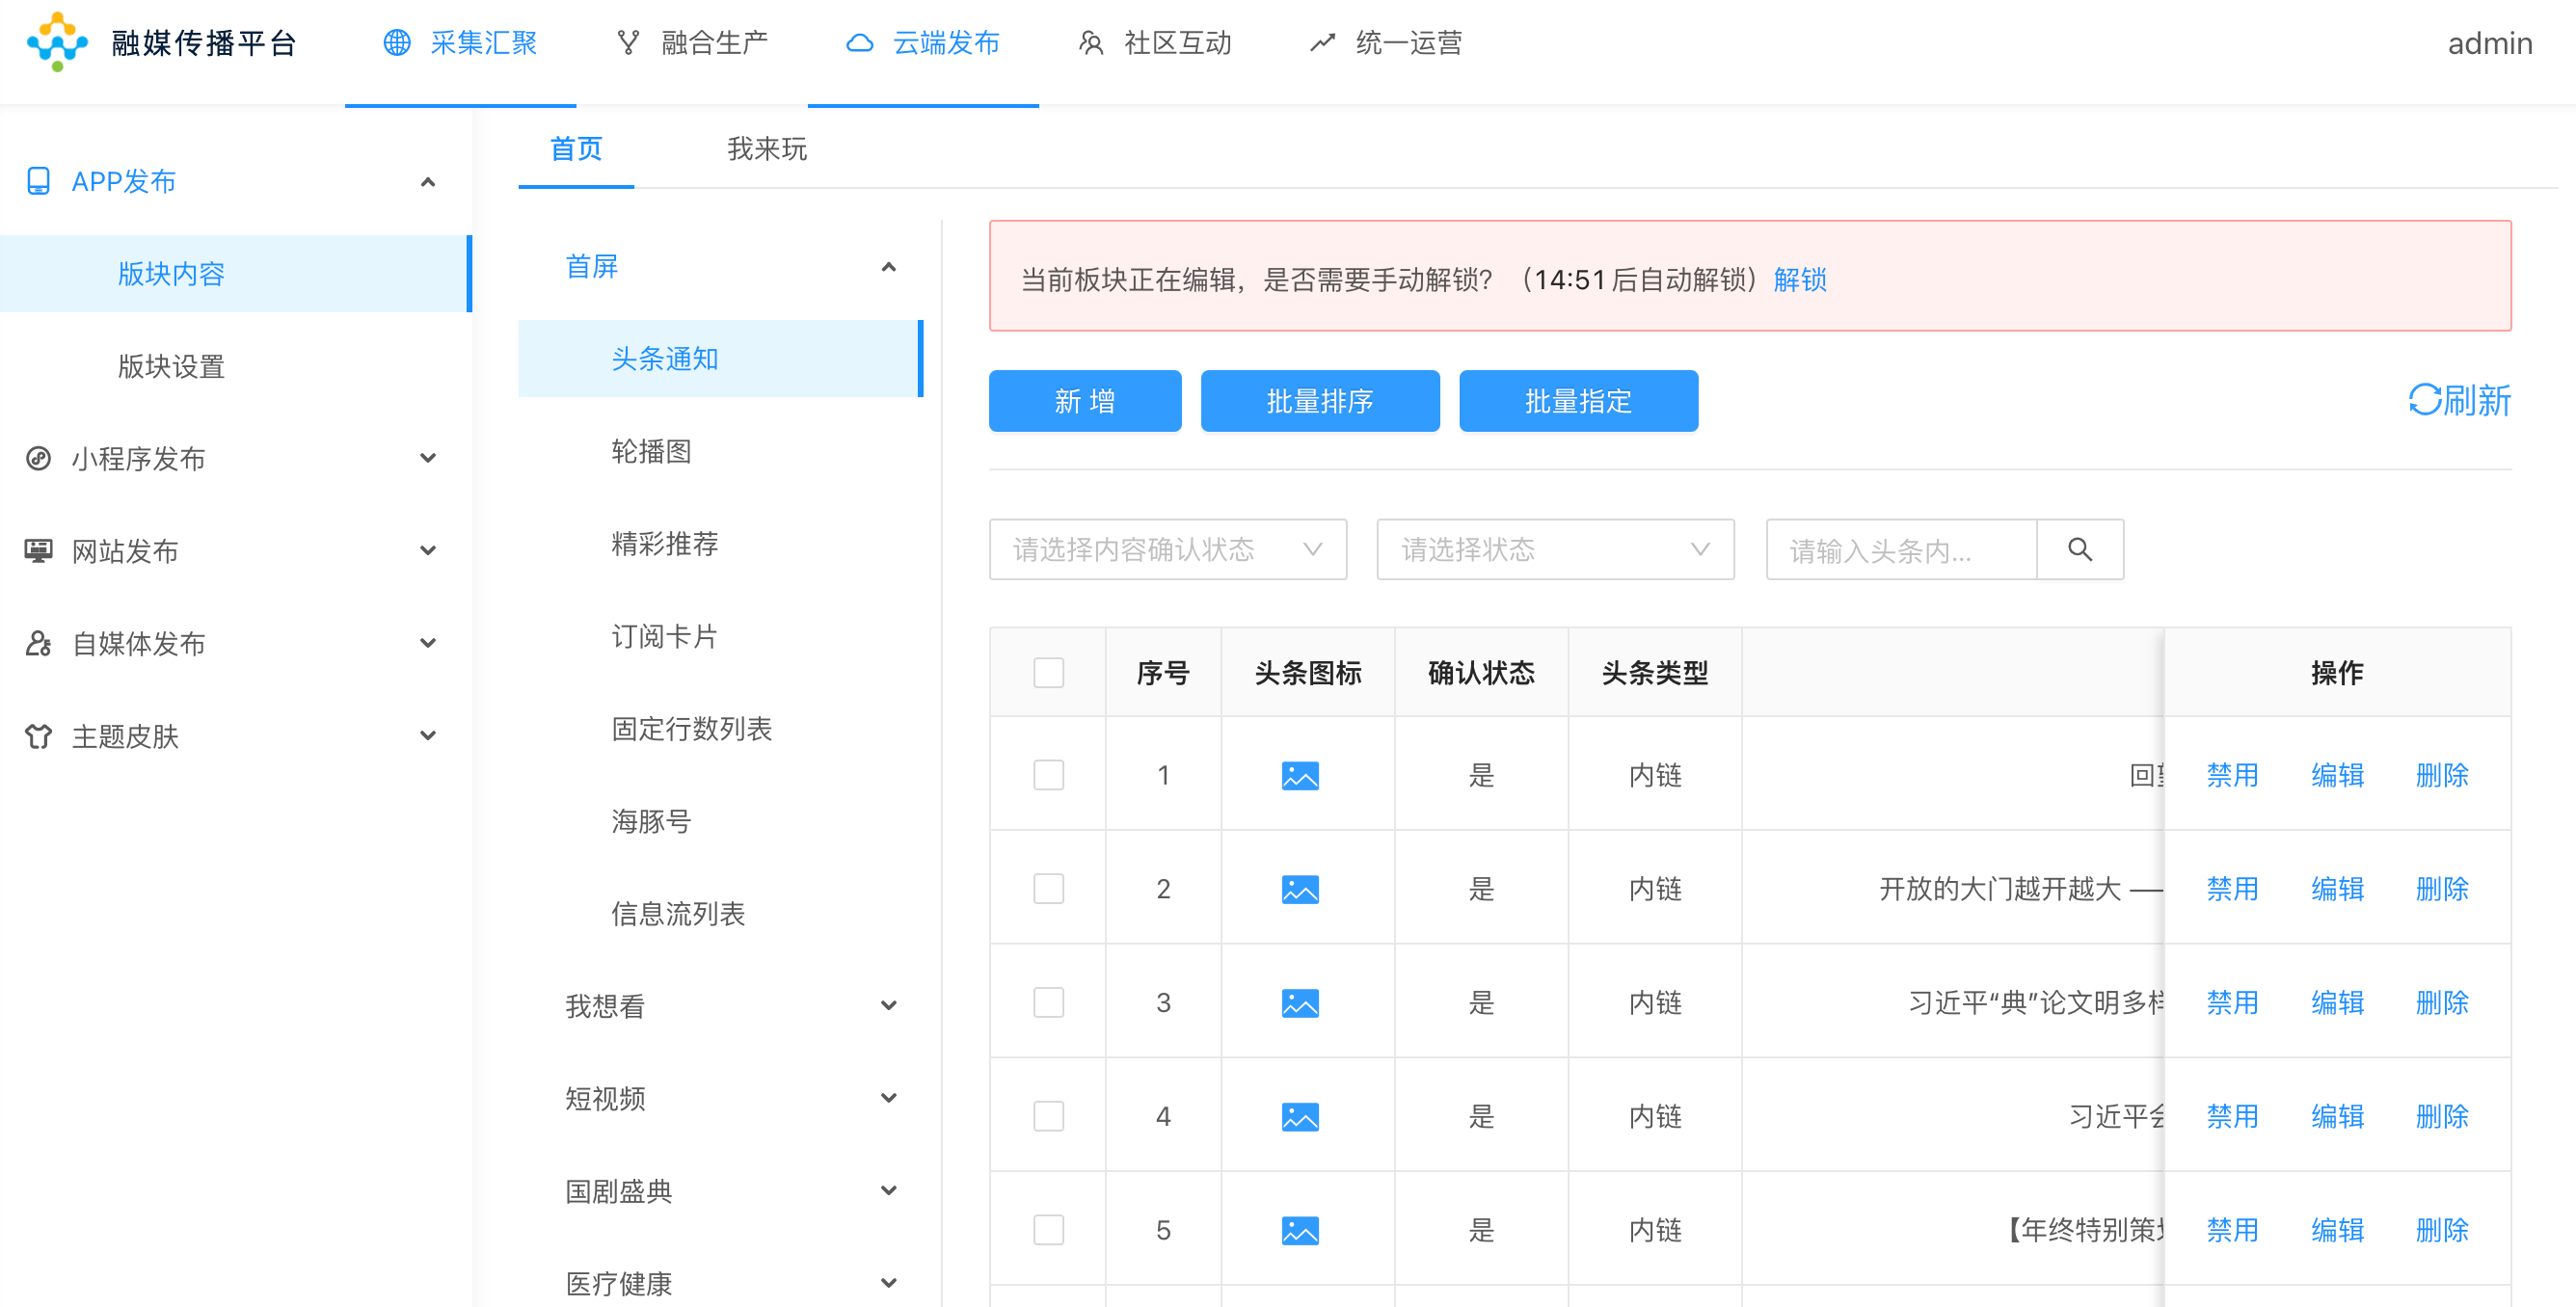Click 删除 for row 3
This screenshot has width=2576, height=1307.
click(x=2442, y=1003)
